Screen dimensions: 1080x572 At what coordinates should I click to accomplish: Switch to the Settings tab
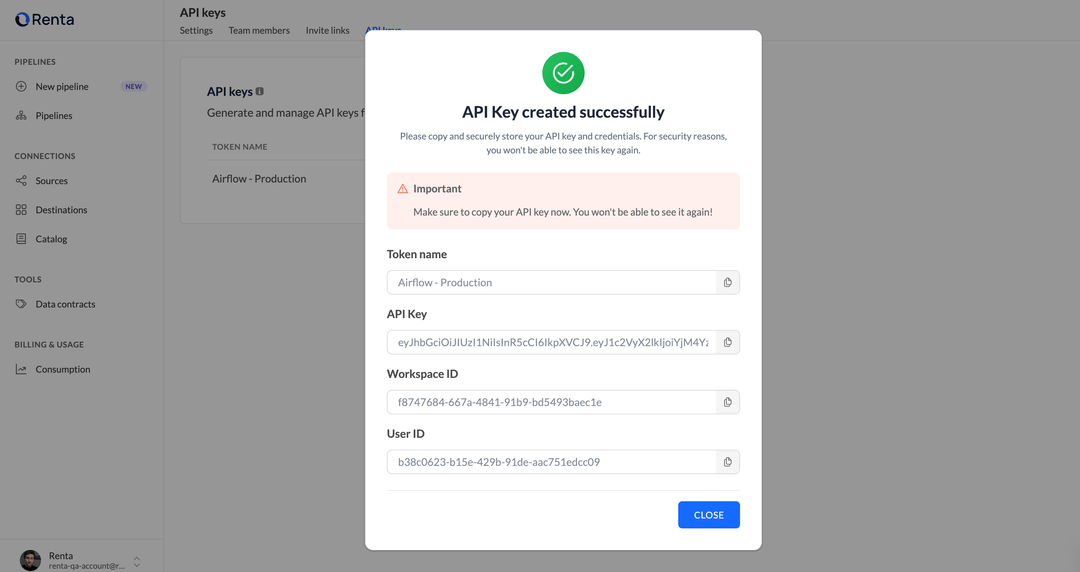pos(196,30)
